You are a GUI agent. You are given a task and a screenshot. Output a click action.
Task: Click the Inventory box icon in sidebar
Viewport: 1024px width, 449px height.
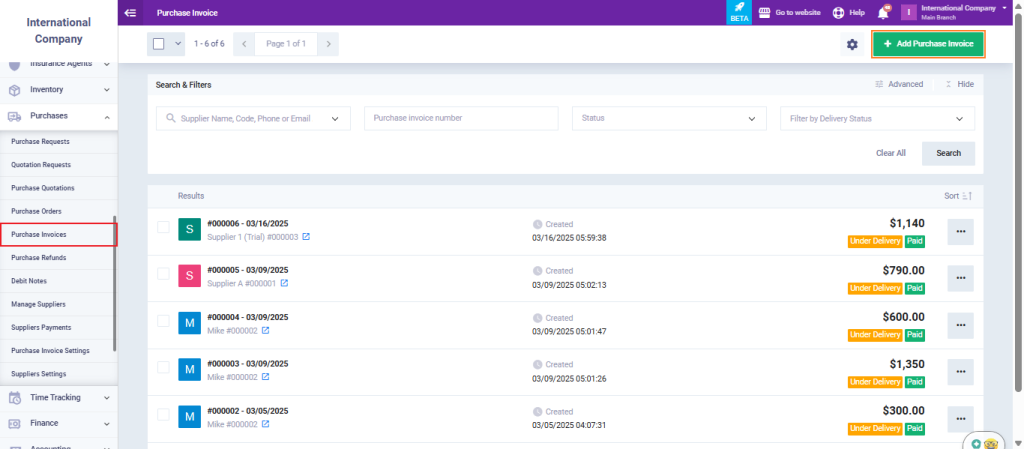click(14, 90)
